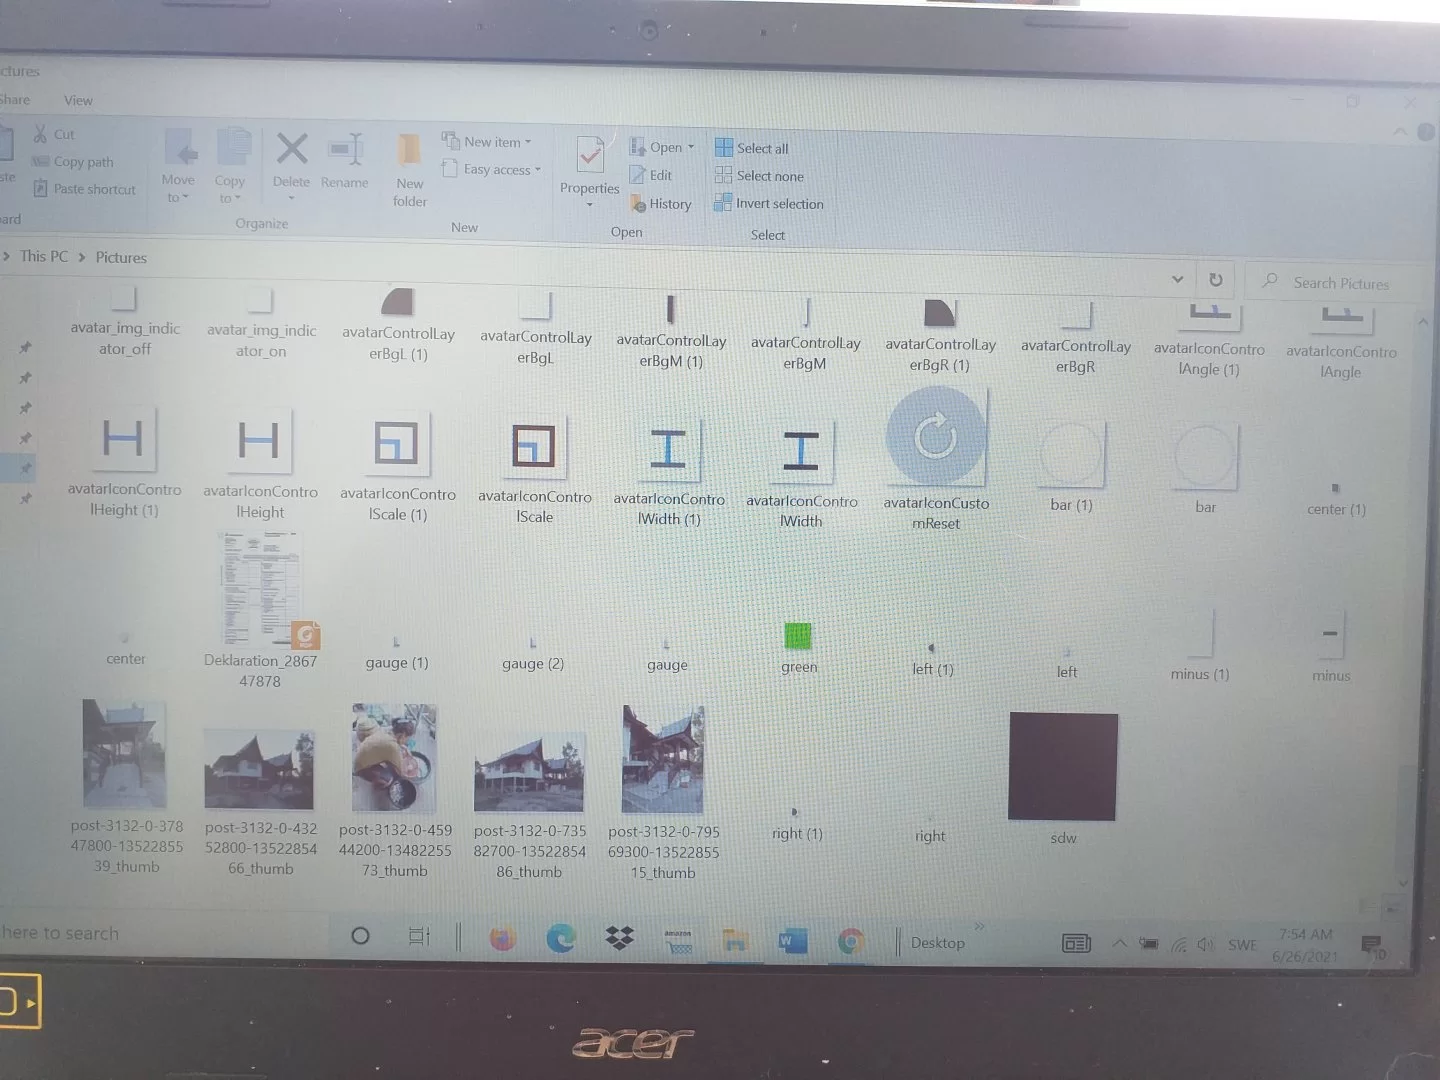Launch Microsoft Edge from the taskbar
1440x1080 pixels.
coord(561,938)
